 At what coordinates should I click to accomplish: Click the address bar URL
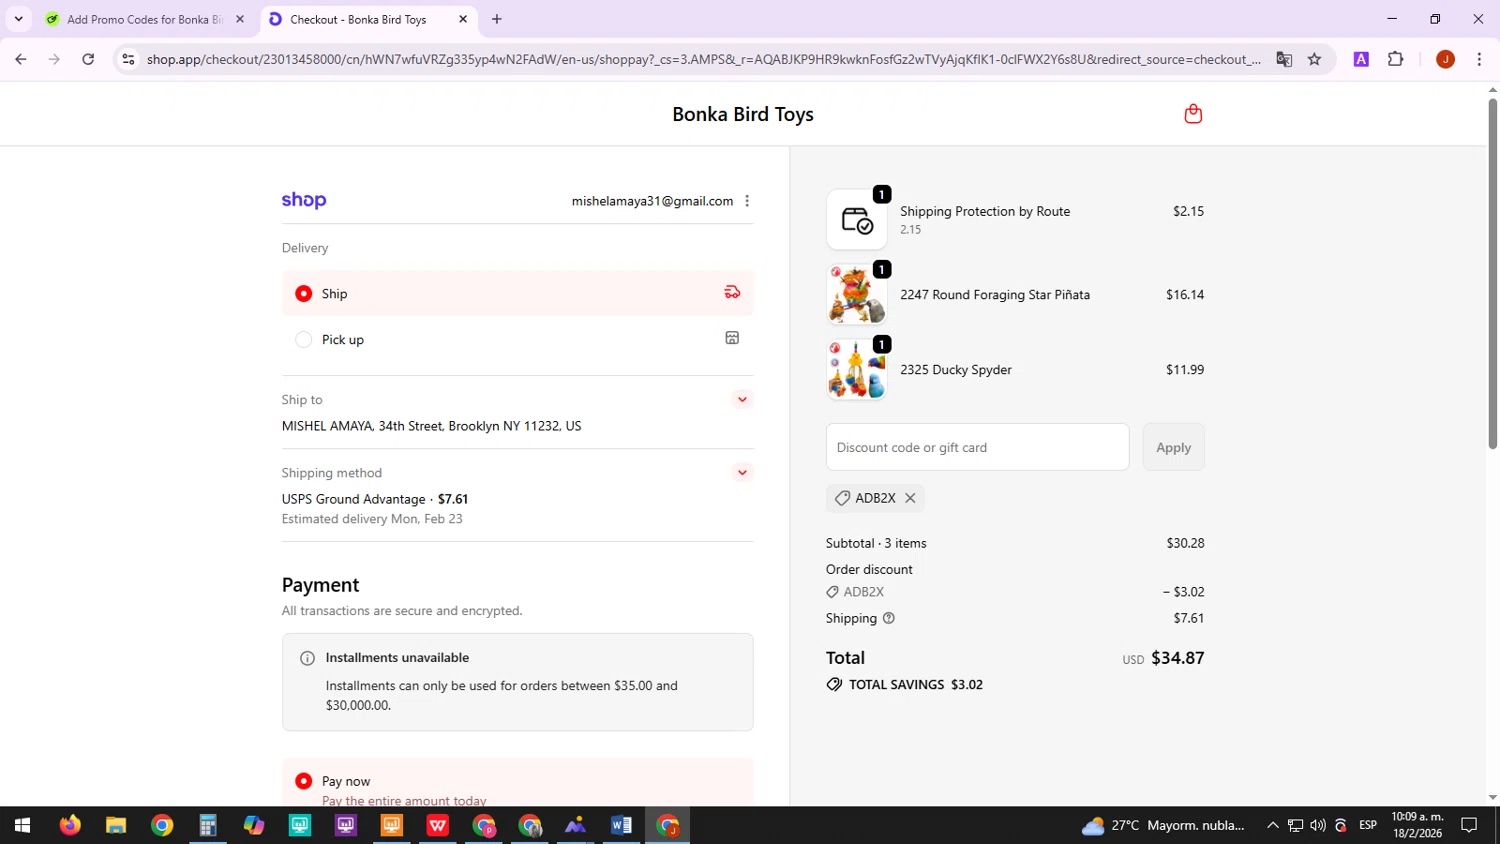(x=703, y=59)
